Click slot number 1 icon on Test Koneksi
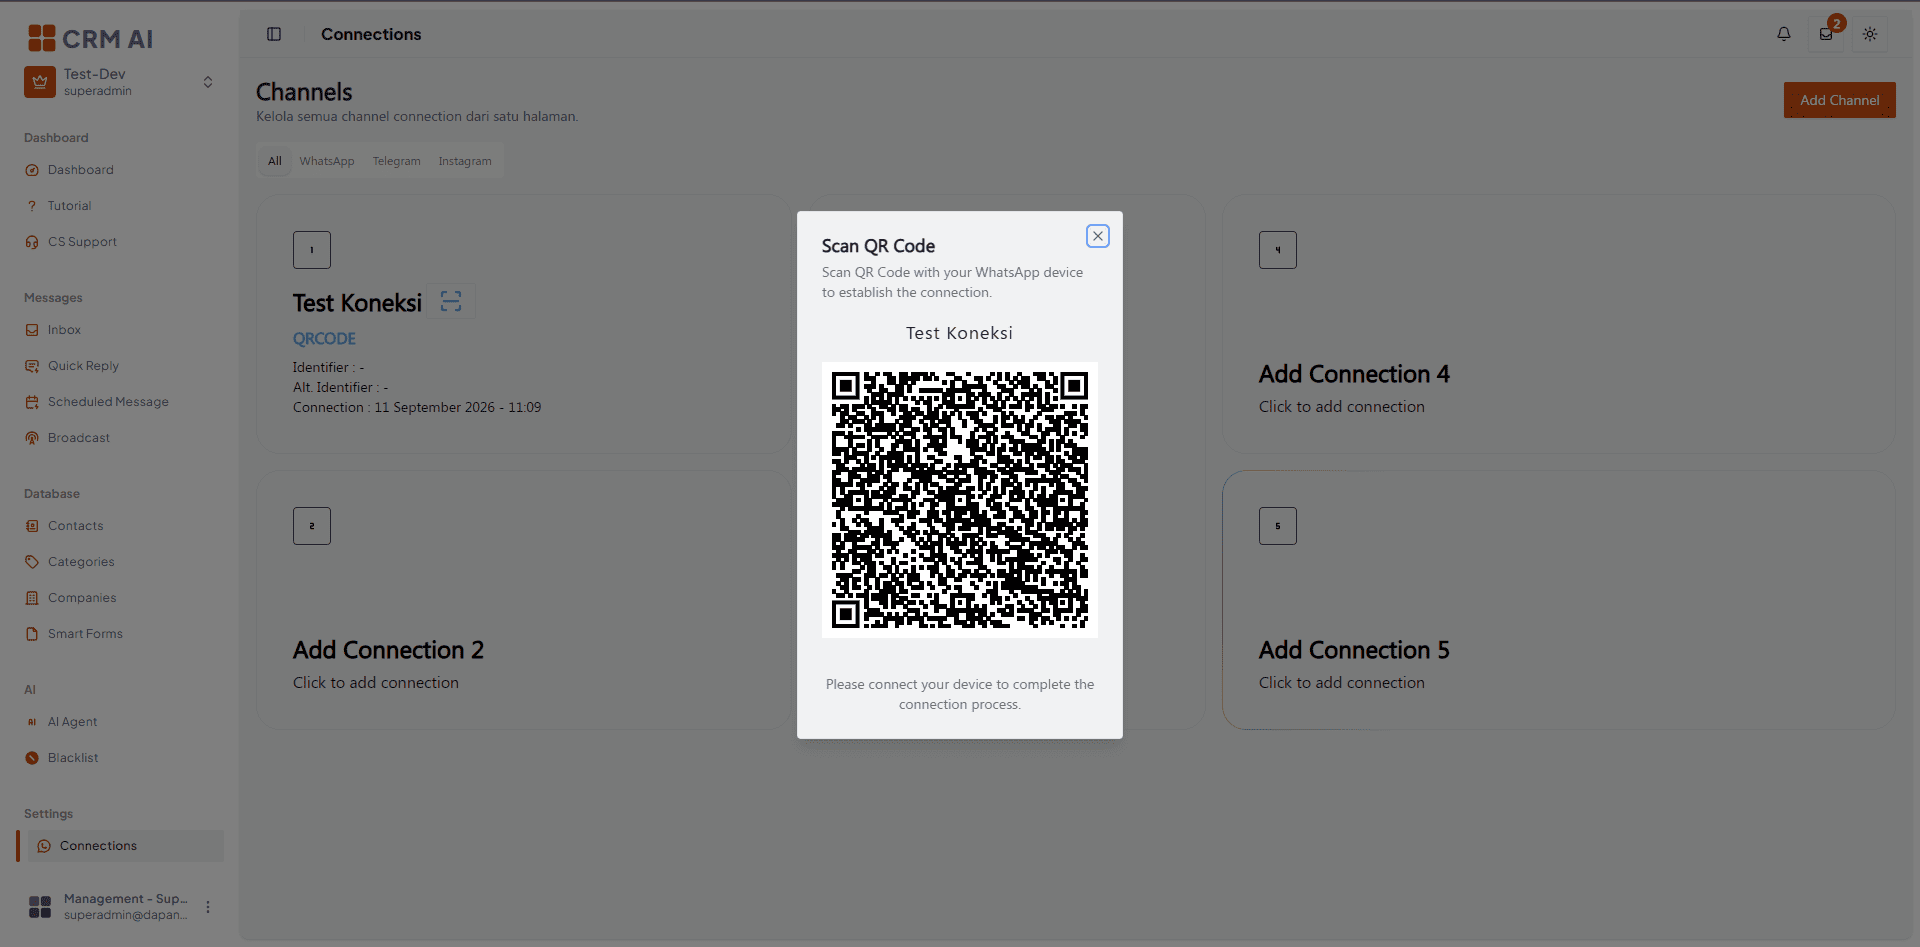The height and width of the screenshot is (947, 1920). [312, 250]
